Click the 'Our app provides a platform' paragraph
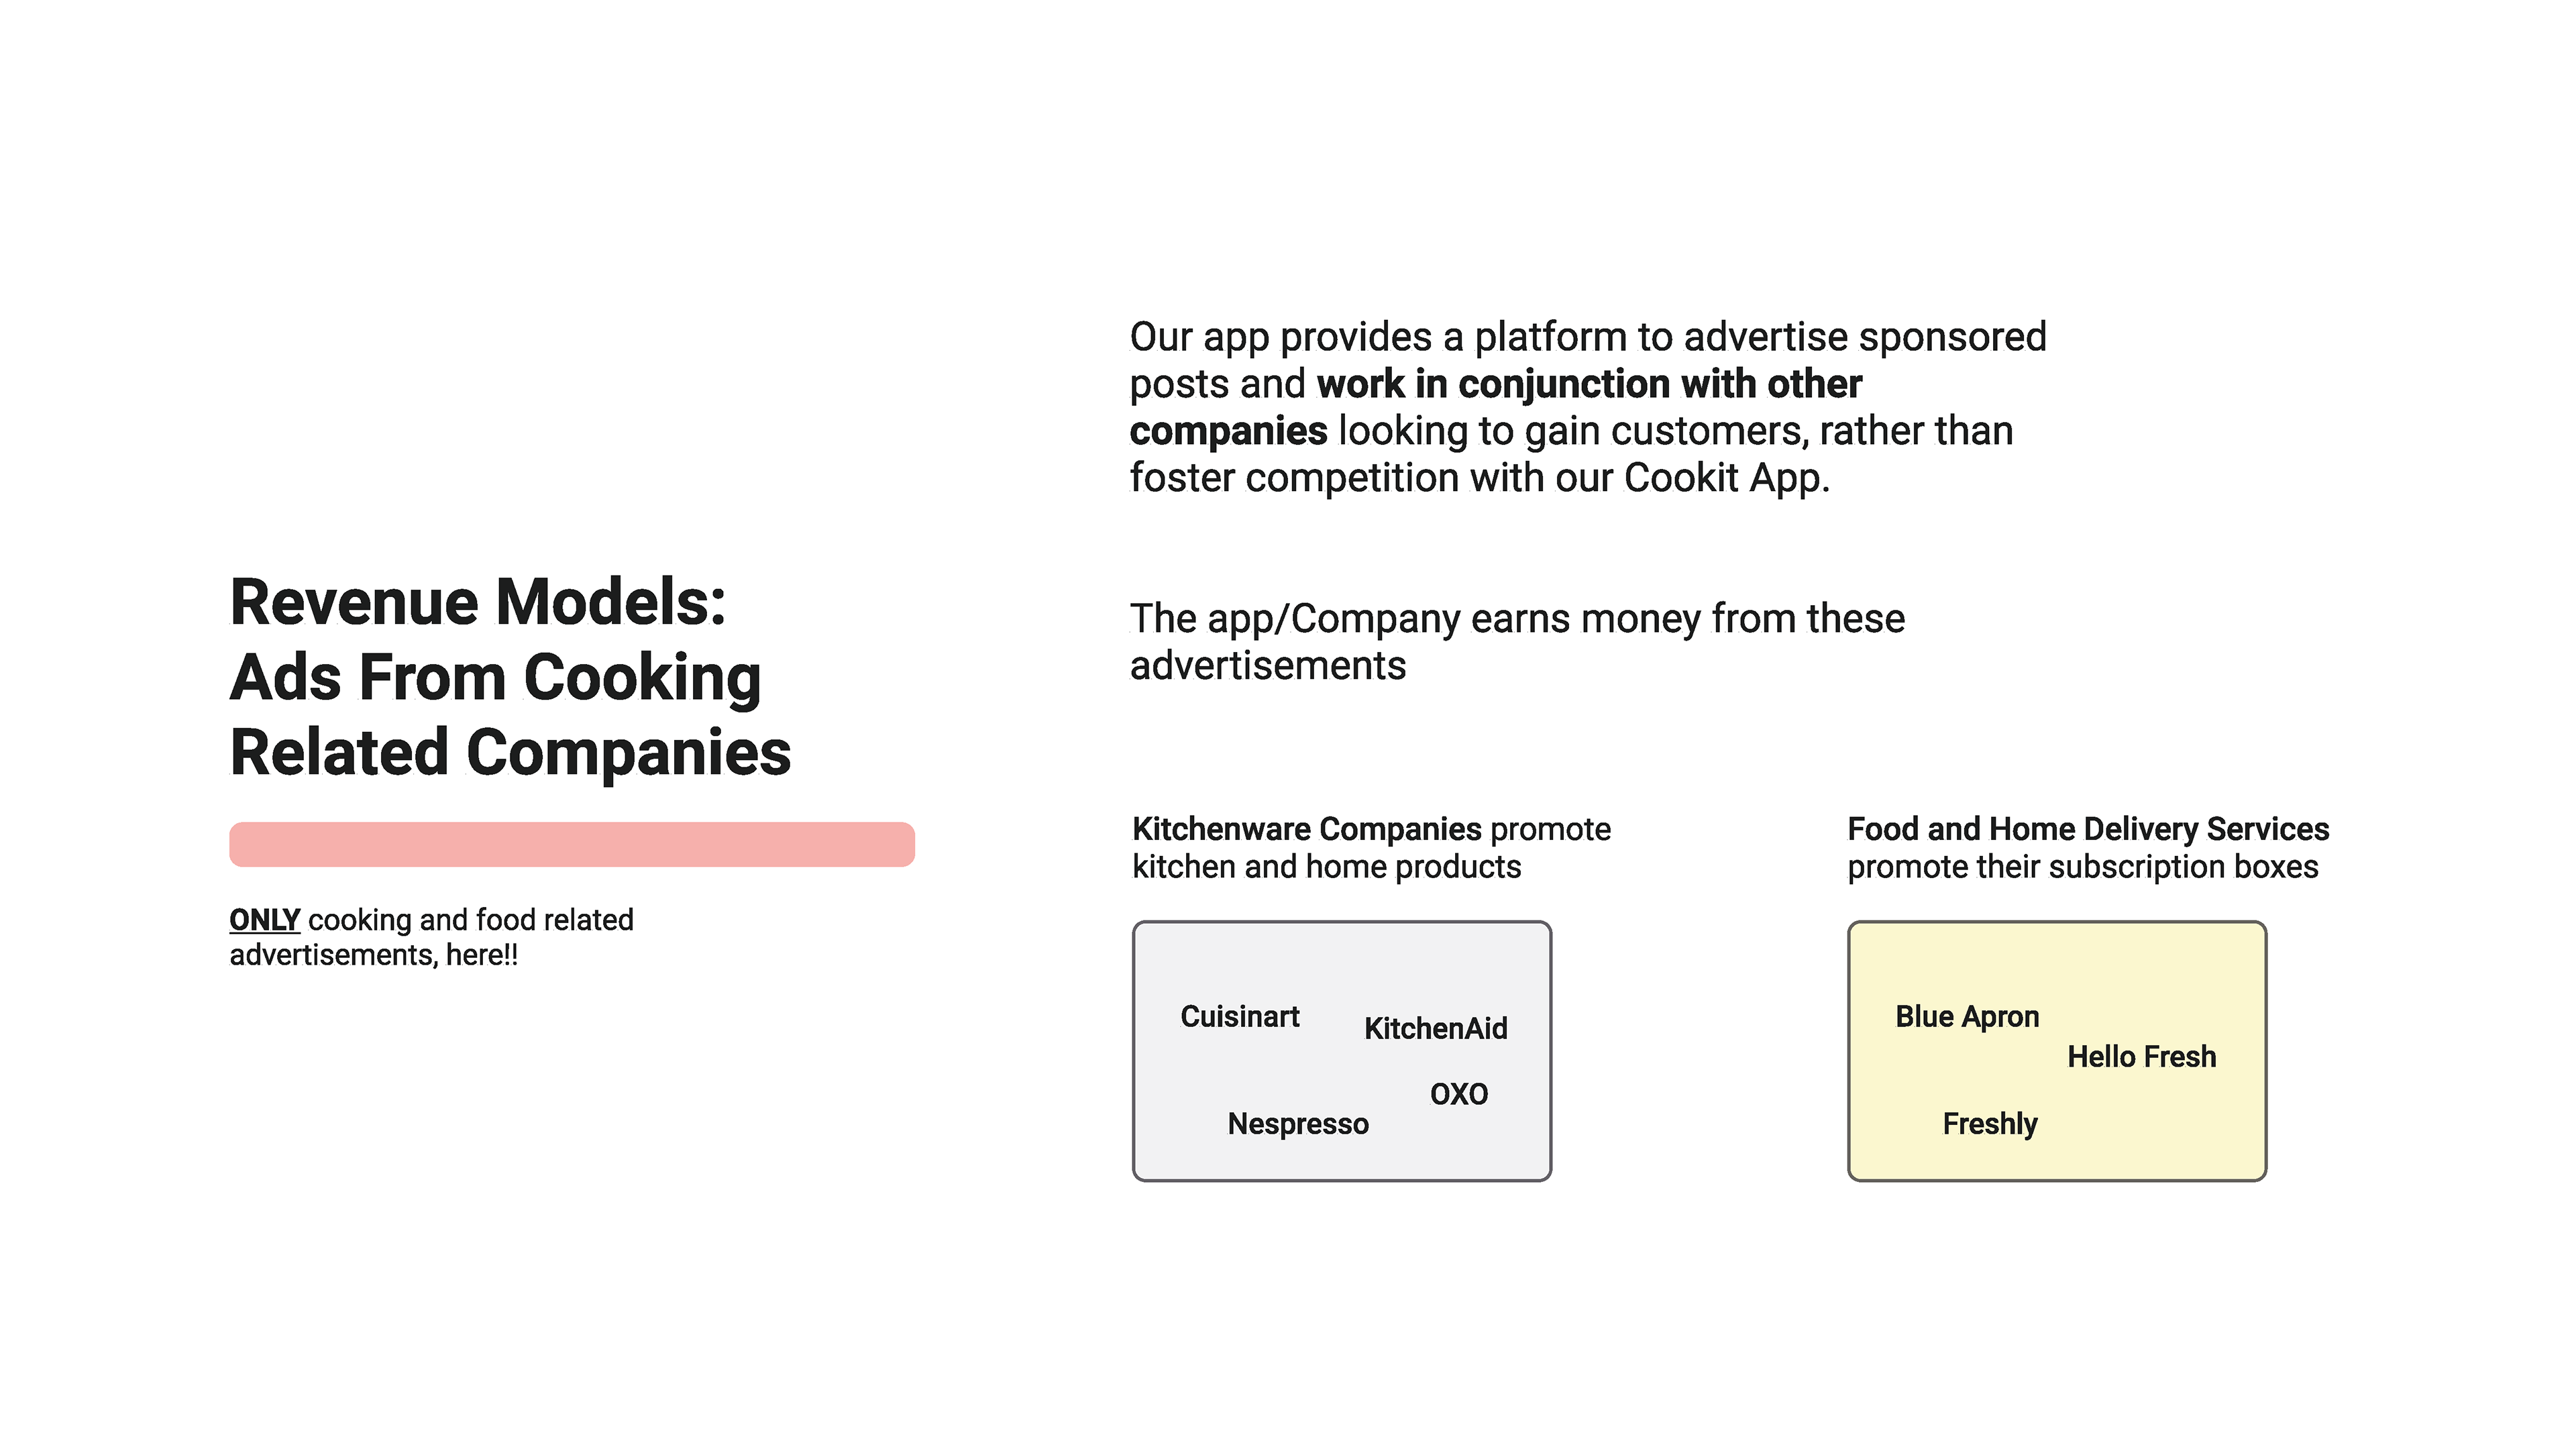The image size is (2576, 1449). [1588, 407]
